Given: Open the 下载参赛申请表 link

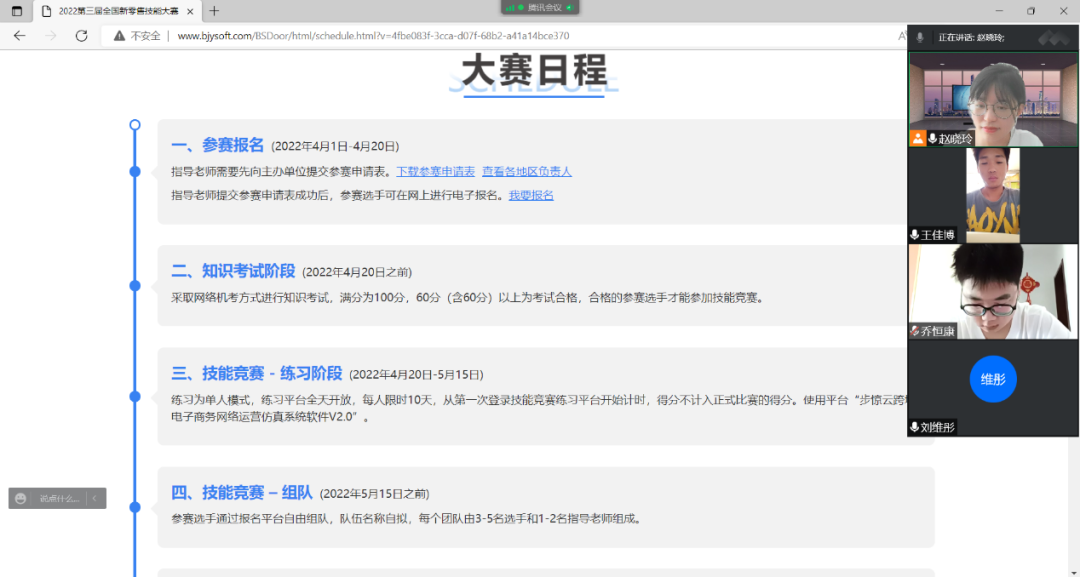Looking at the screenshot, I should pyautogui.click(x=435, y=171).
